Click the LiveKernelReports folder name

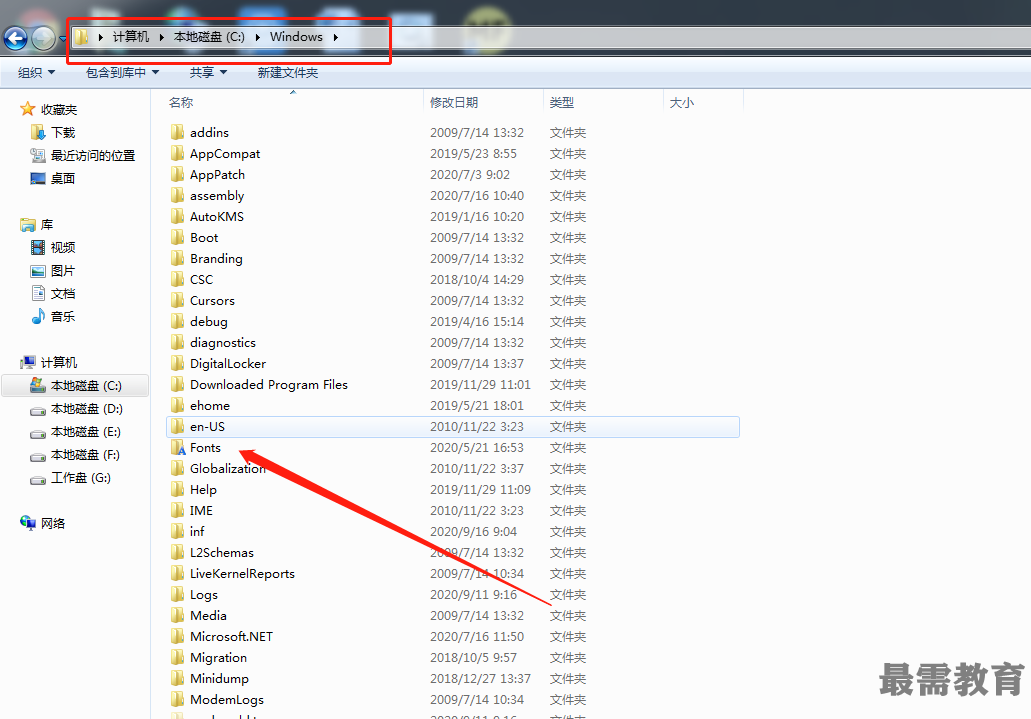pos(242,574)
